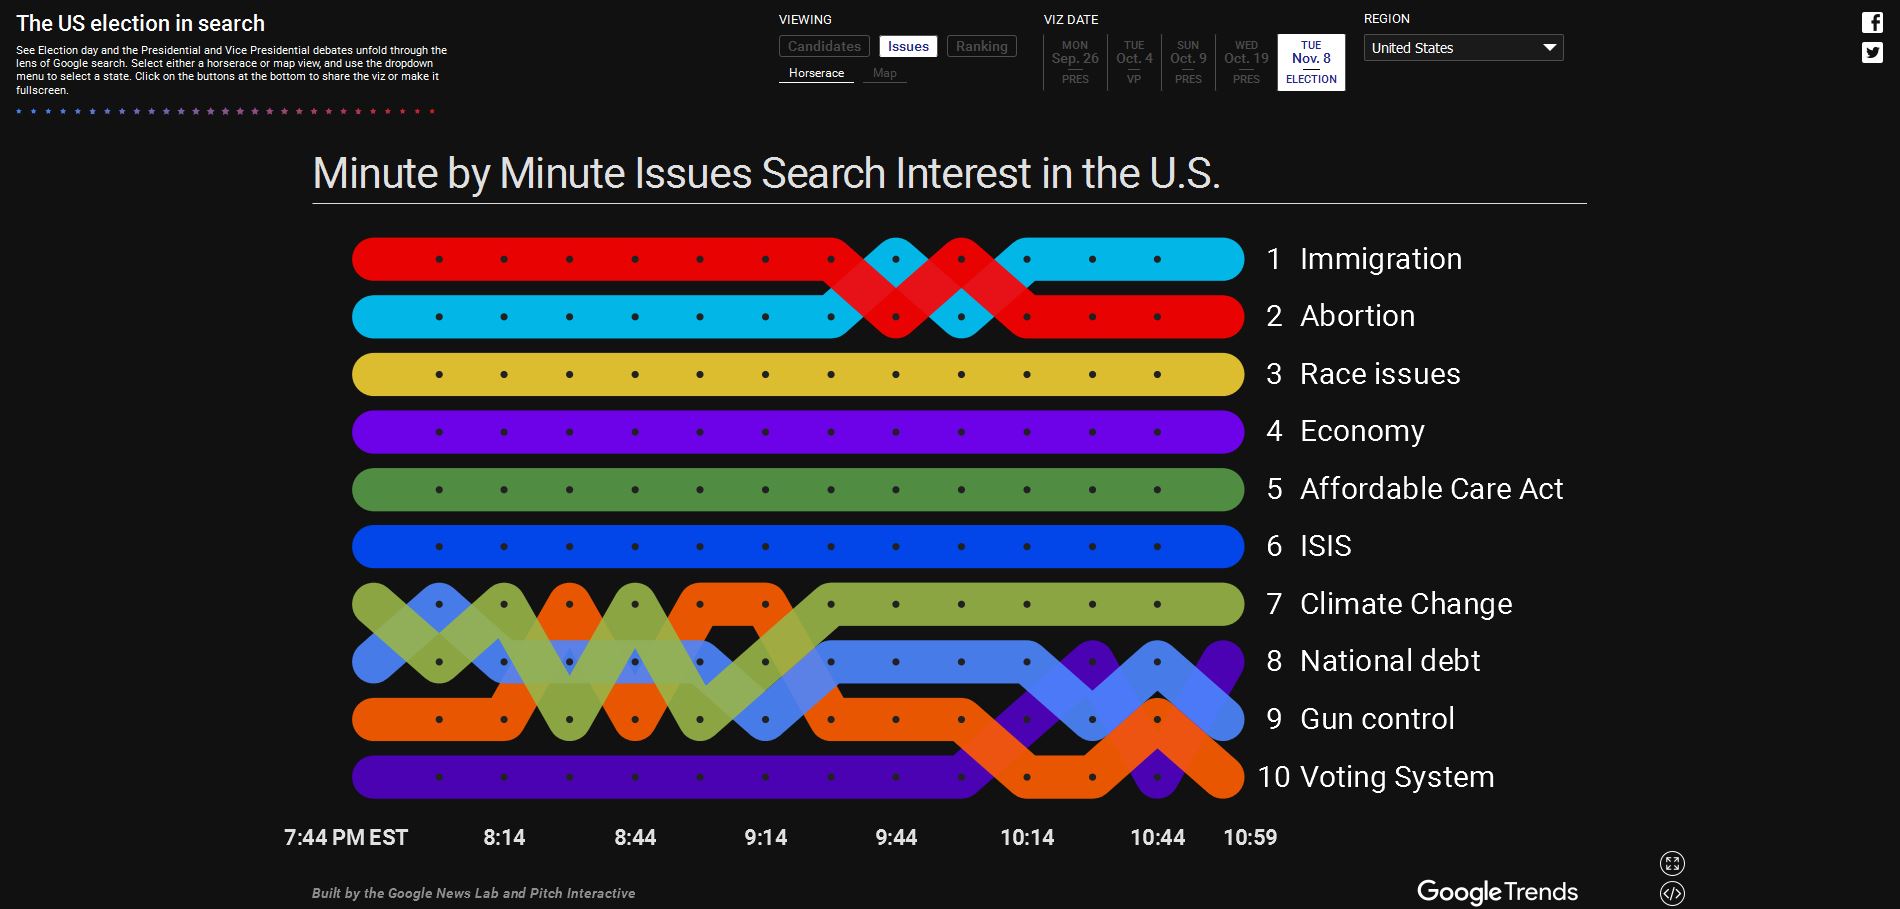This screenshot has width=1900, height=909.
Task: Click the Economy issue label
Action: [1362, 431]
